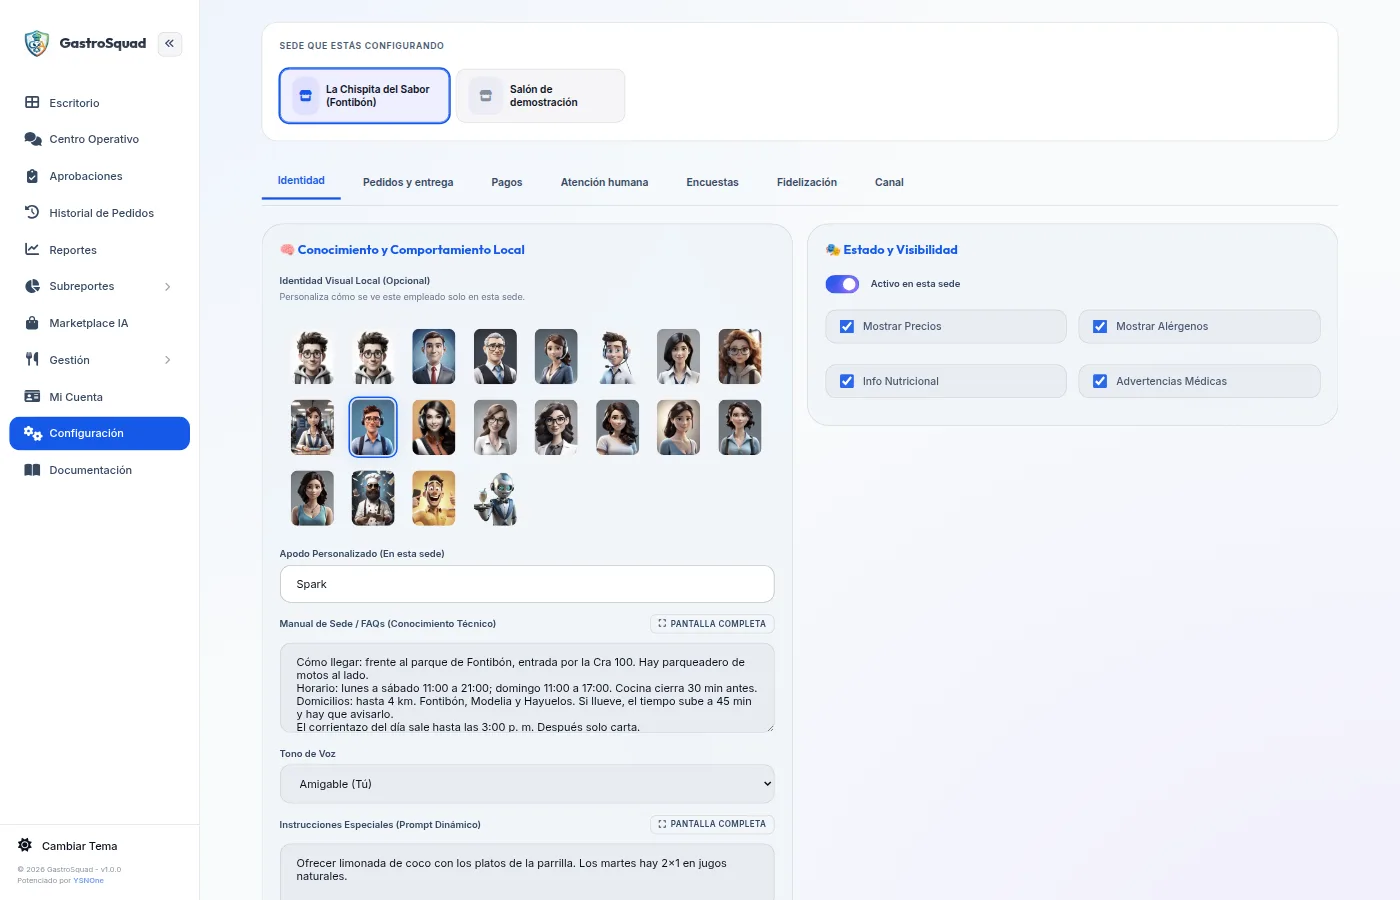This screenshot has height=900, width=1400.
Task: Click the Historial de Pedidos history icon
Action: [x=32, y=213]
